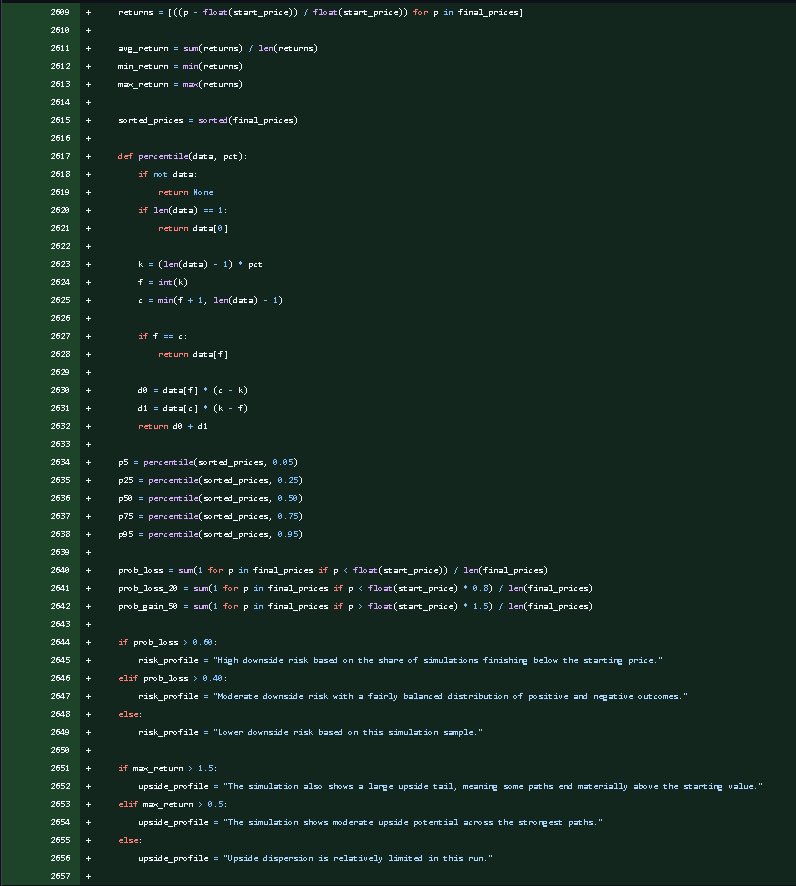Select line number 2615
The height and width of the screenshot is (886, 796).
(60, 120)
